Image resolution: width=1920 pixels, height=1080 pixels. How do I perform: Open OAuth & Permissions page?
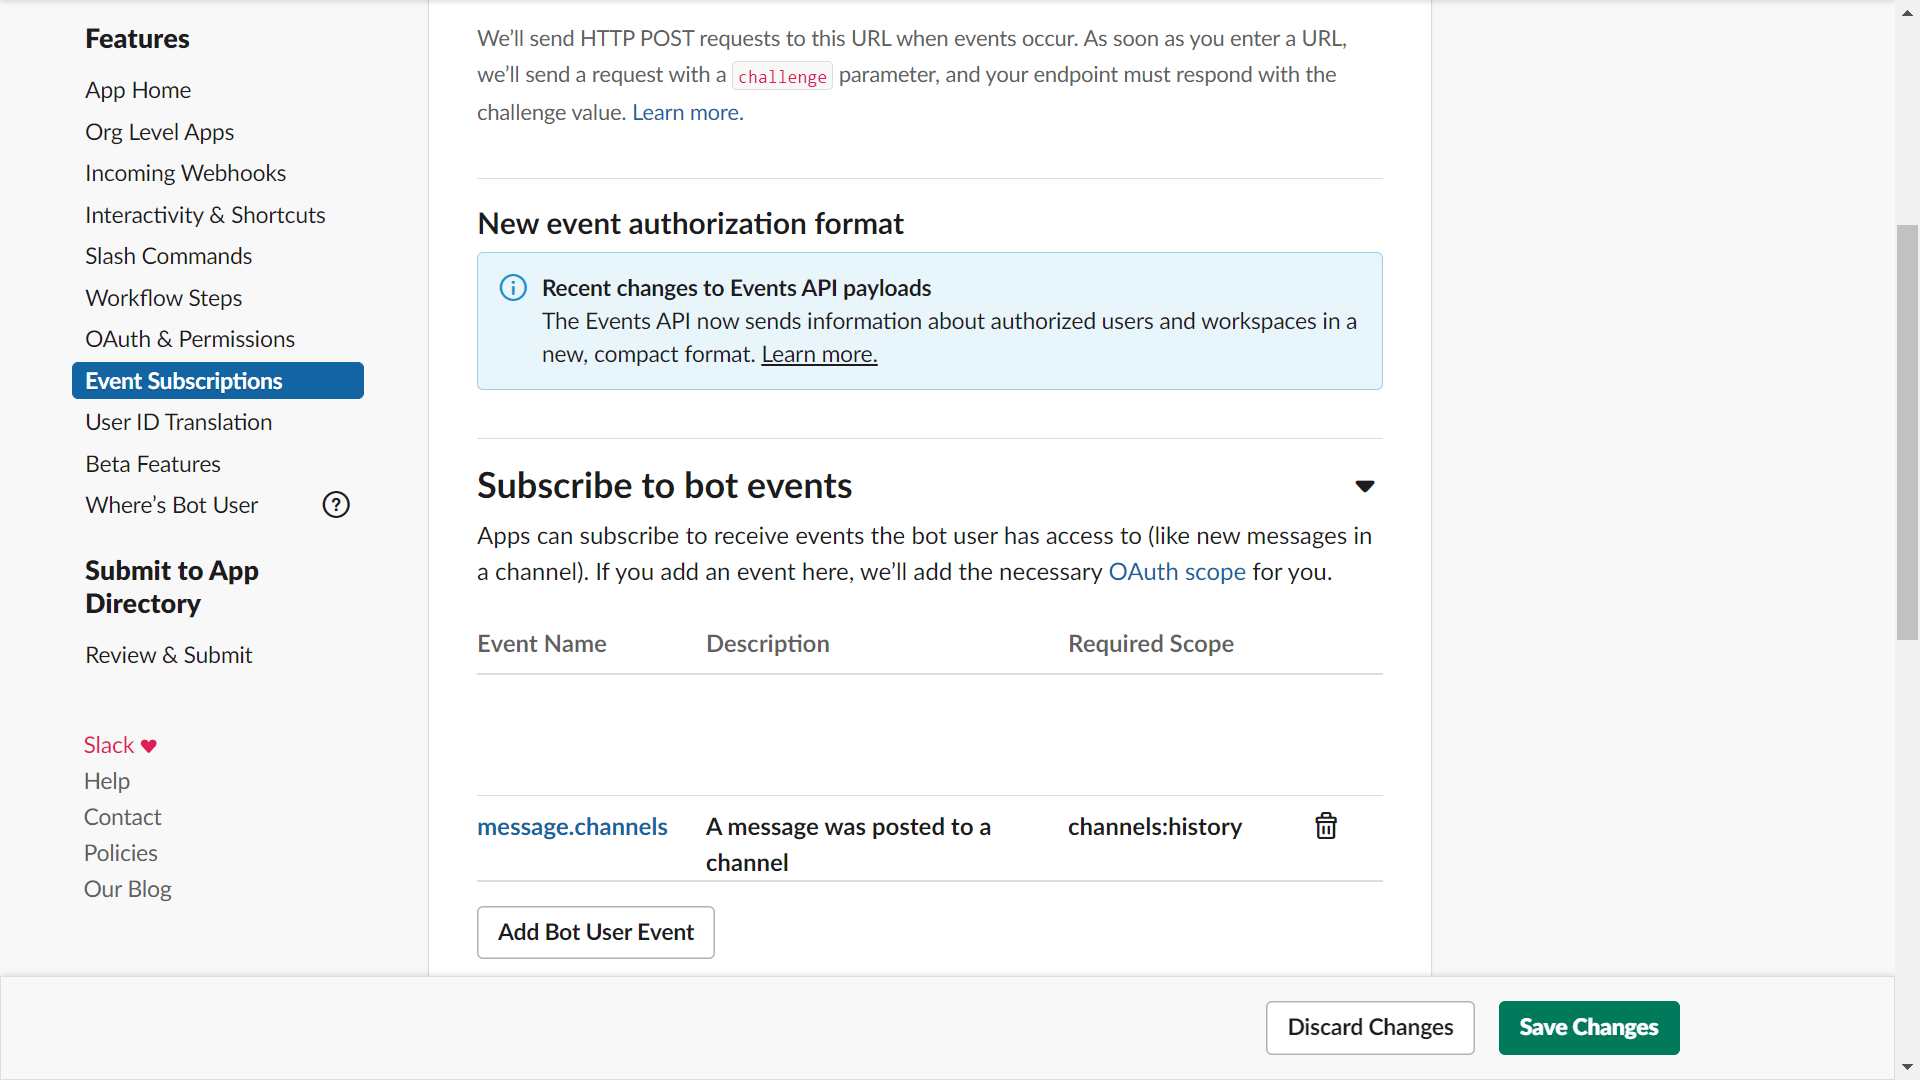click(190, 339)
